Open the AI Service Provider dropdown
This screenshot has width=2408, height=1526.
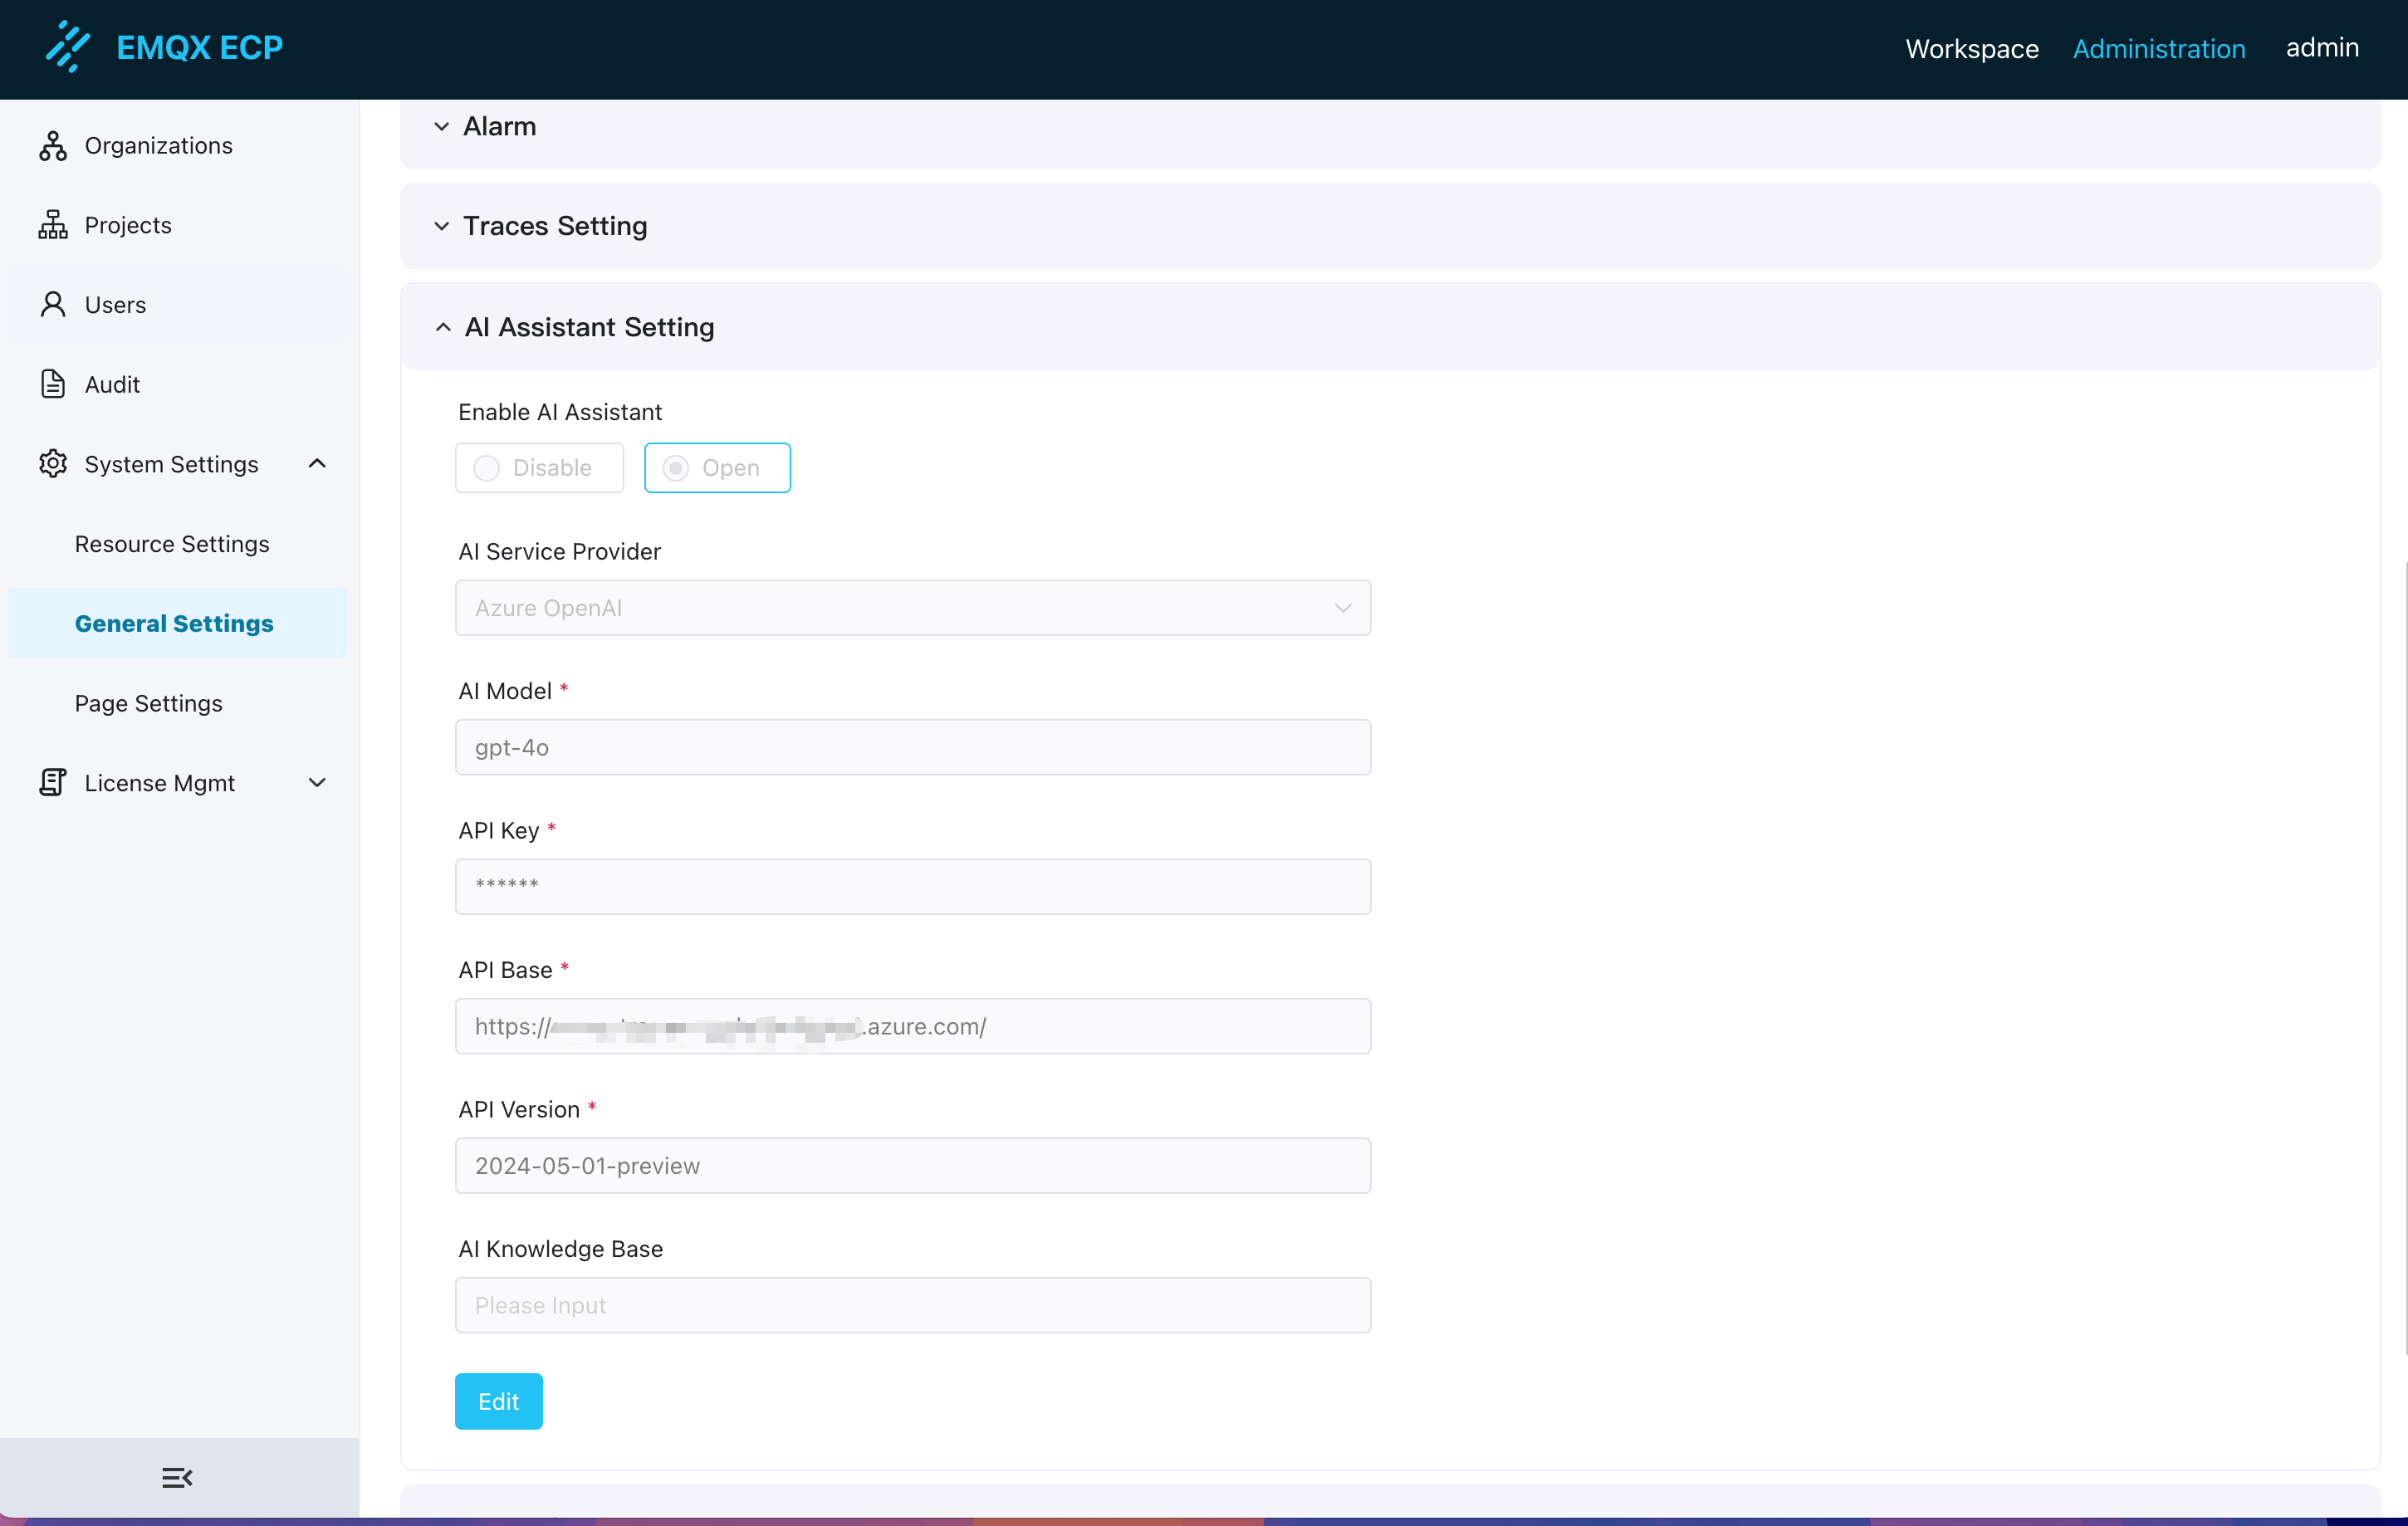tap(912, 608)
